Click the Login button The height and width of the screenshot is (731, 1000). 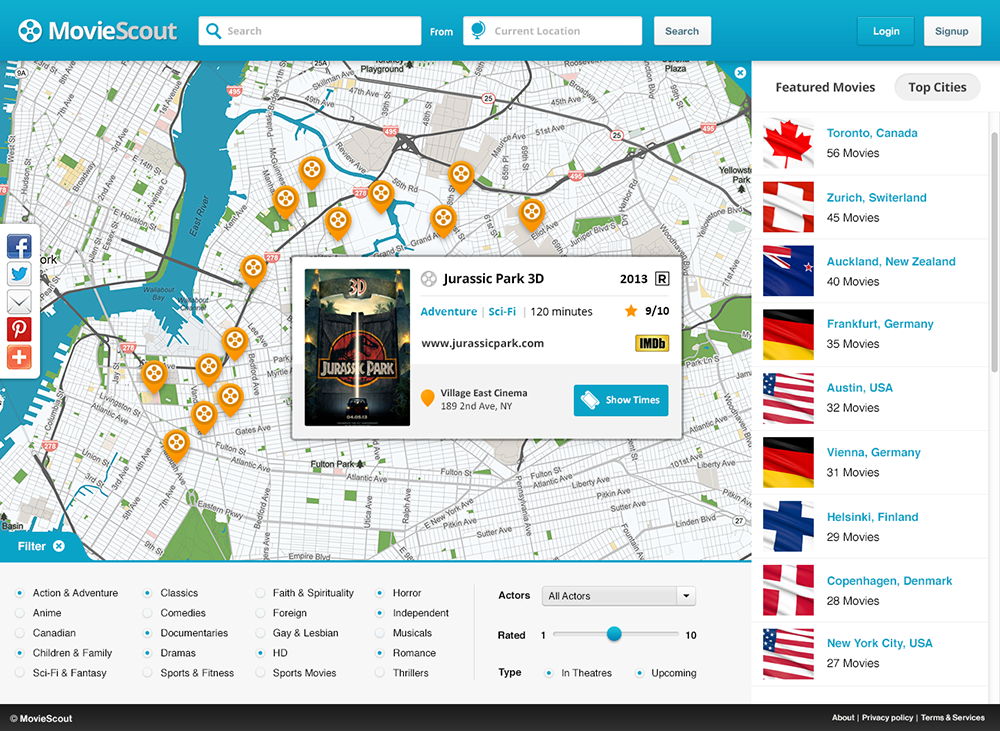[x=886, y=31]
